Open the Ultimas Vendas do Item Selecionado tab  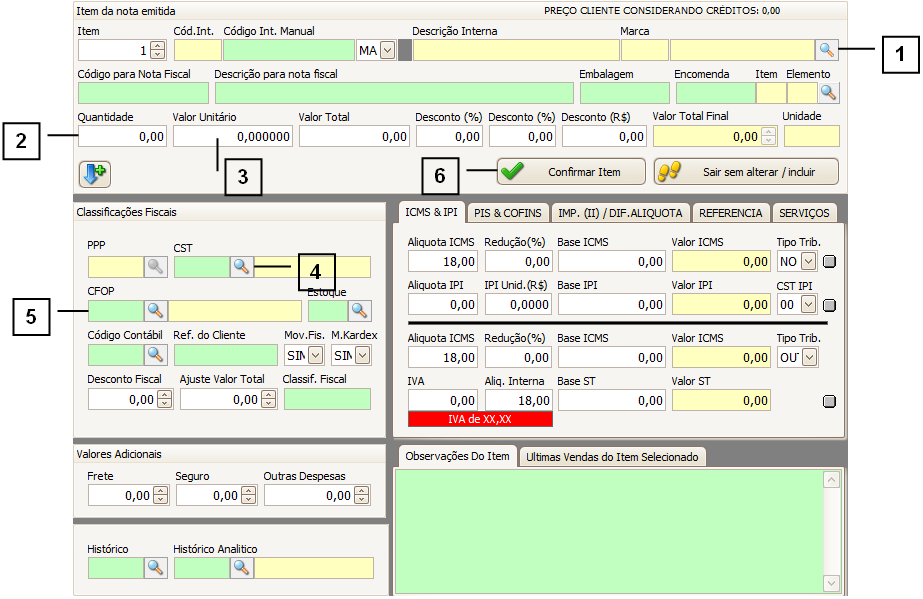(614, 456)
